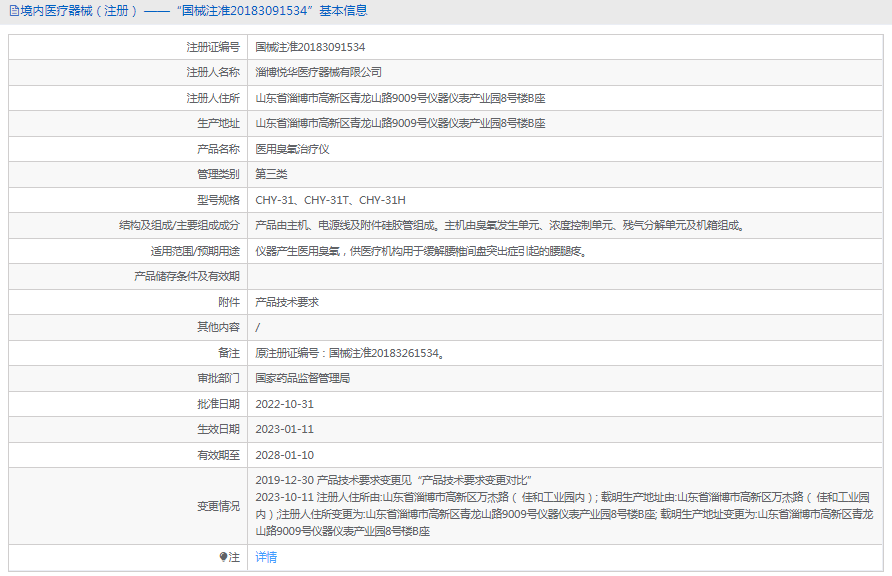The height and width of the screenshot is (576, 892).
Task: Click the 型号规格 row label
Action: coord(218,200)
